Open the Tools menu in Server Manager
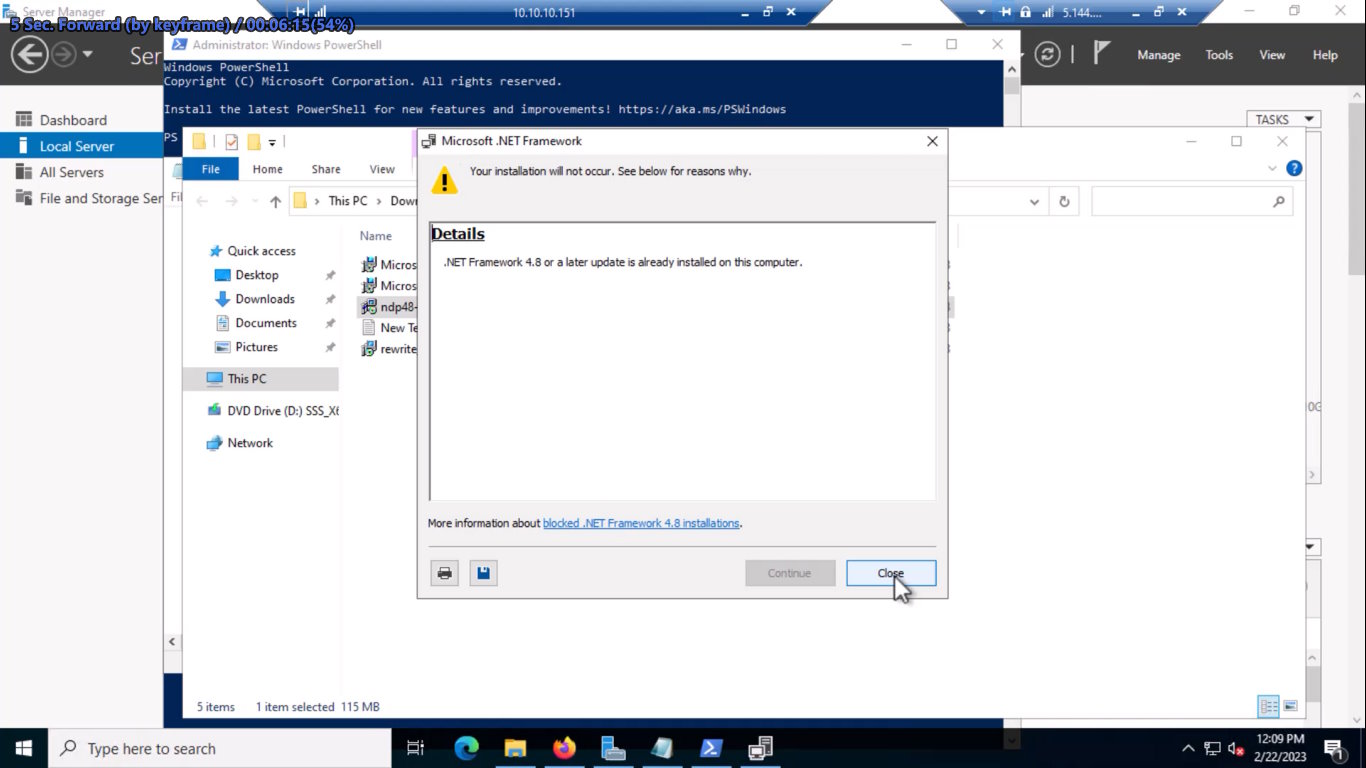The height and width of the screenshot is (768, 1366). (x=1218, y=55)
